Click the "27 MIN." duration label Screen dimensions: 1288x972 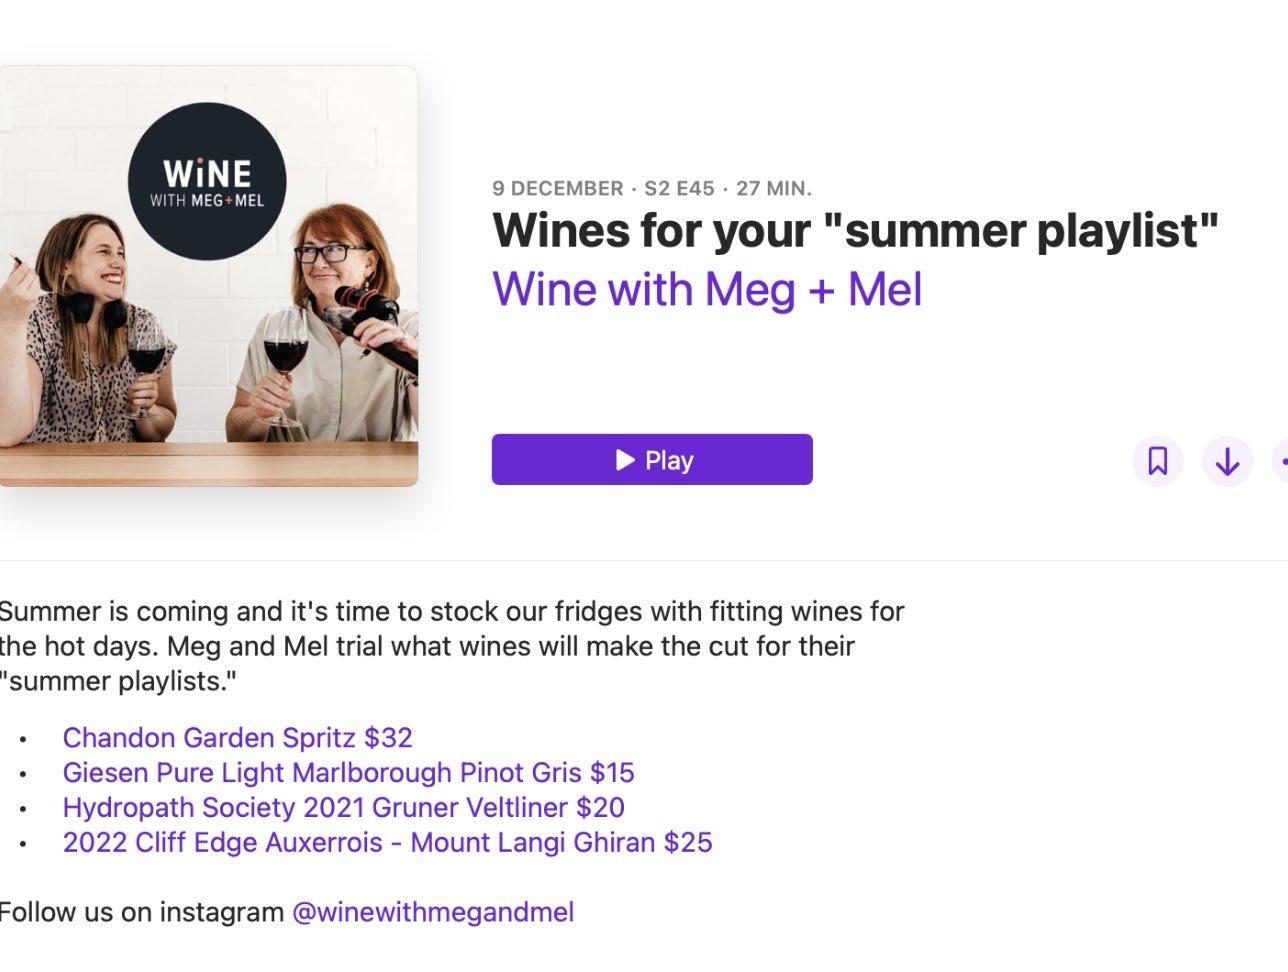point(774,188)
